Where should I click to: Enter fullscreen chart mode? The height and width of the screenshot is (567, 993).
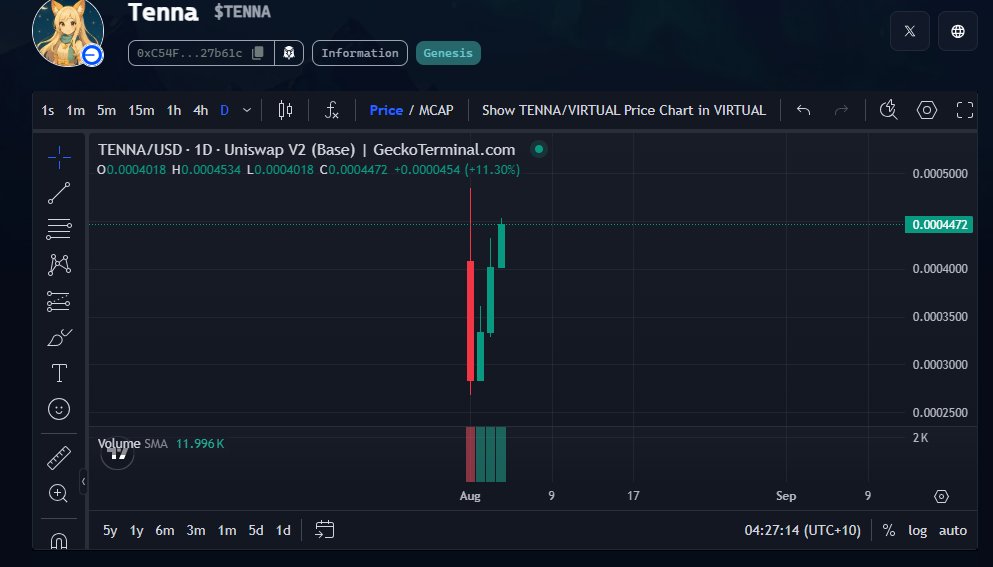[965, 110]
